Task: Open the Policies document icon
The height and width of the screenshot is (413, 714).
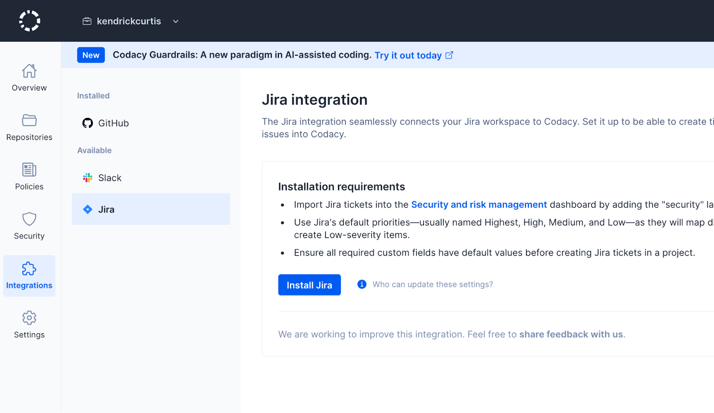Action: (29, 169)
